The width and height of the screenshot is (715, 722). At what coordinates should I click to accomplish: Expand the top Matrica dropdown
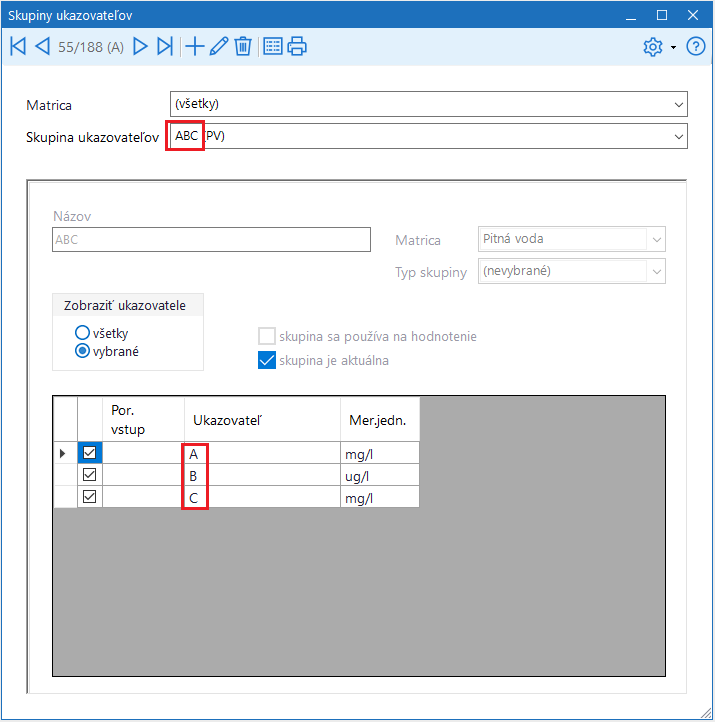pos(679,104)
